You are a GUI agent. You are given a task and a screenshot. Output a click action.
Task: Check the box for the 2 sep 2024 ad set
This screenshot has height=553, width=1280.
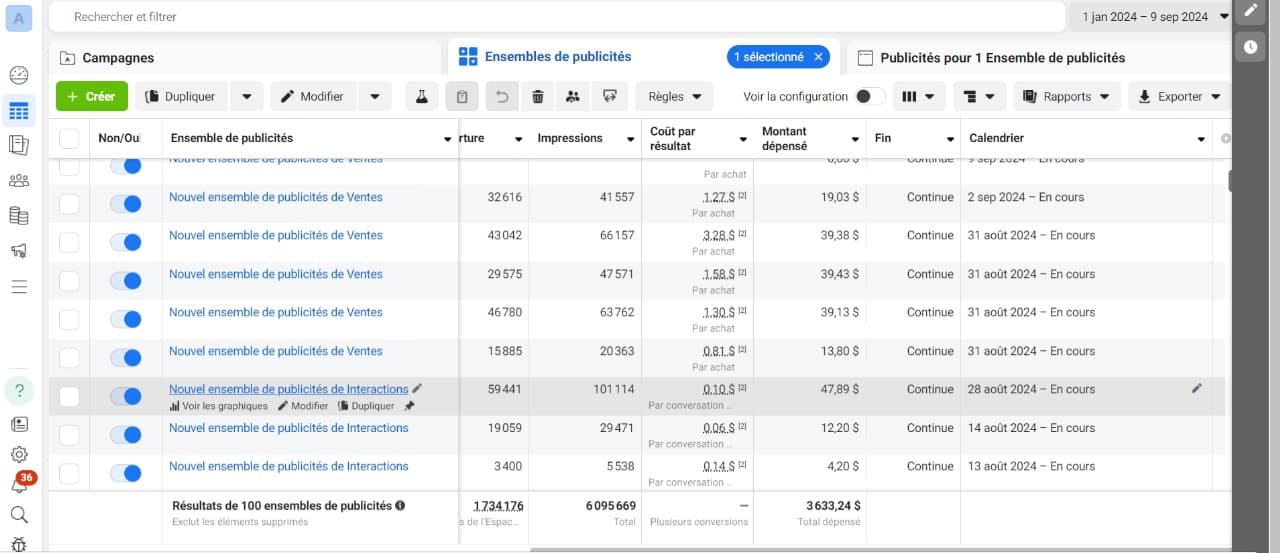coord(69,204)
